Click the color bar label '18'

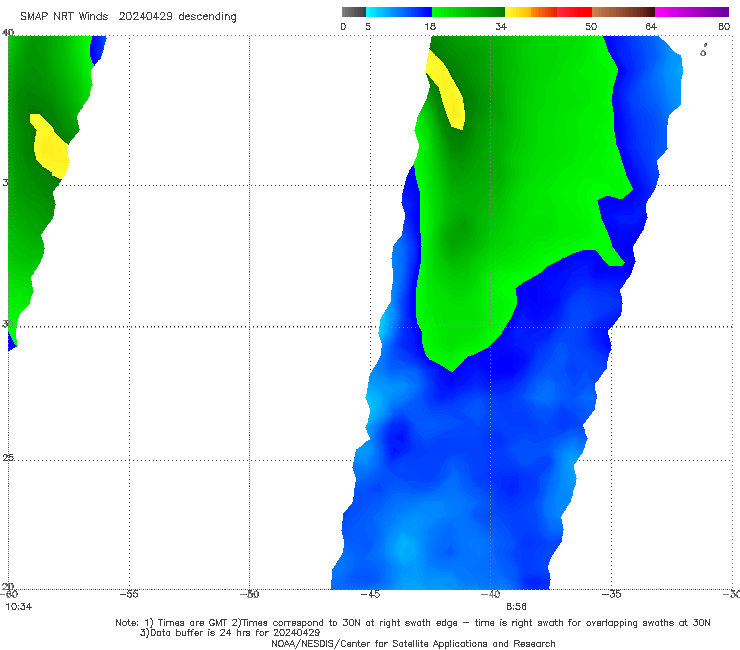tap(430, 26)
